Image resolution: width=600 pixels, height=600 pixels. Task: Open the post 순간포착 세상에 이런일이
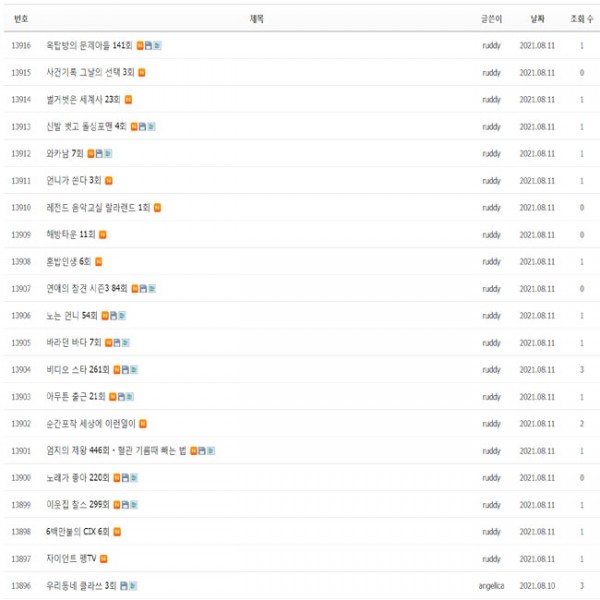click(91, 423)
